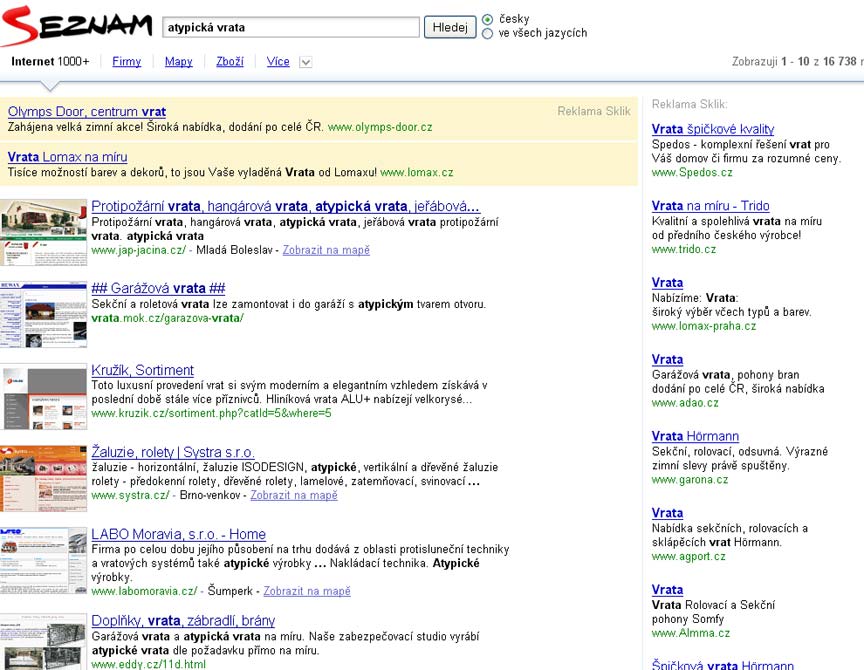
Task: Open the "Špičková vrata Hörmann" sidebar ad
Action: click(723, 664)
